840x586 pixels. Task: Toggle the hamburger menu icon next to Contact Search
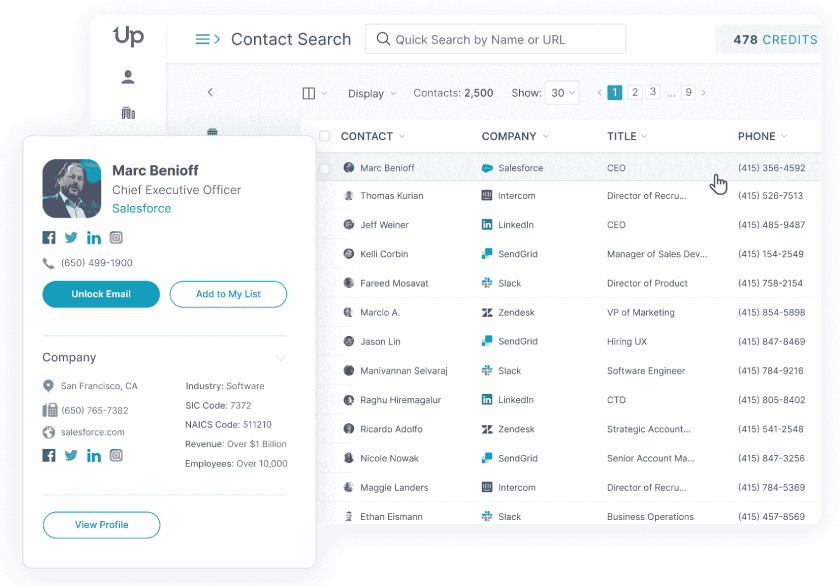pyautogui.click(x=207, y=39)
